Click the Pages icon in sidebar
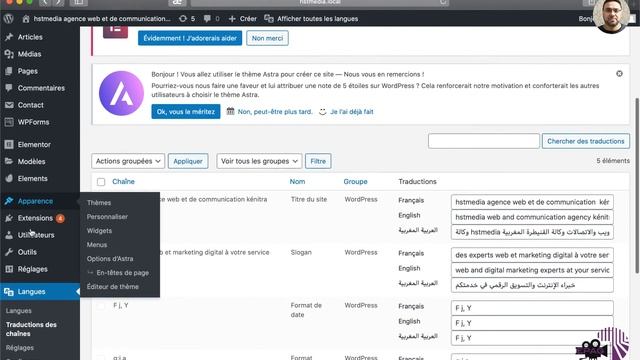This screenshot has width=640, height=360. 9,71
